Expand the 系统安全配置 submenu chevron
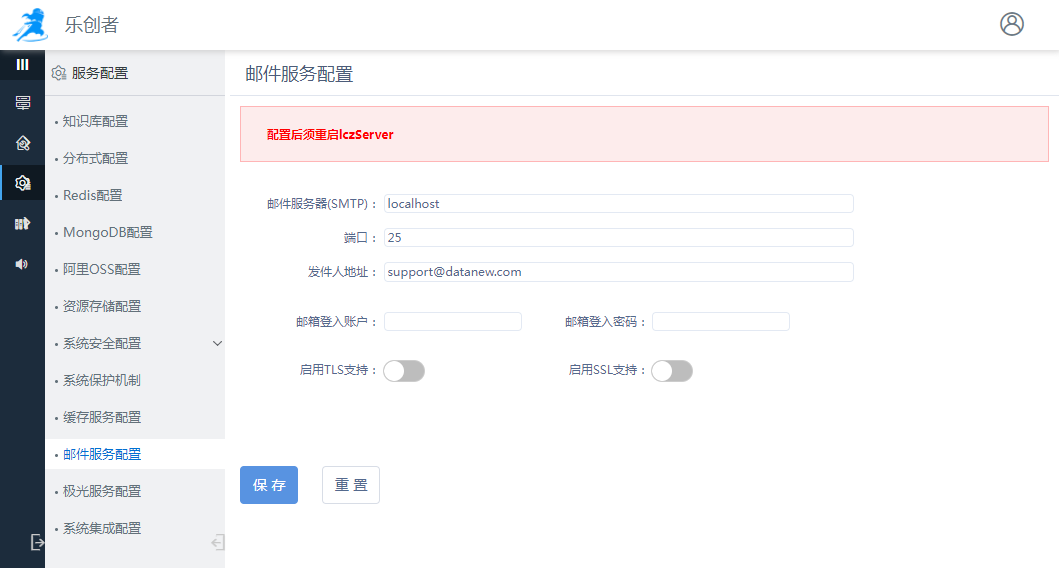This screenshot has height=568, width=1059. 217,343
